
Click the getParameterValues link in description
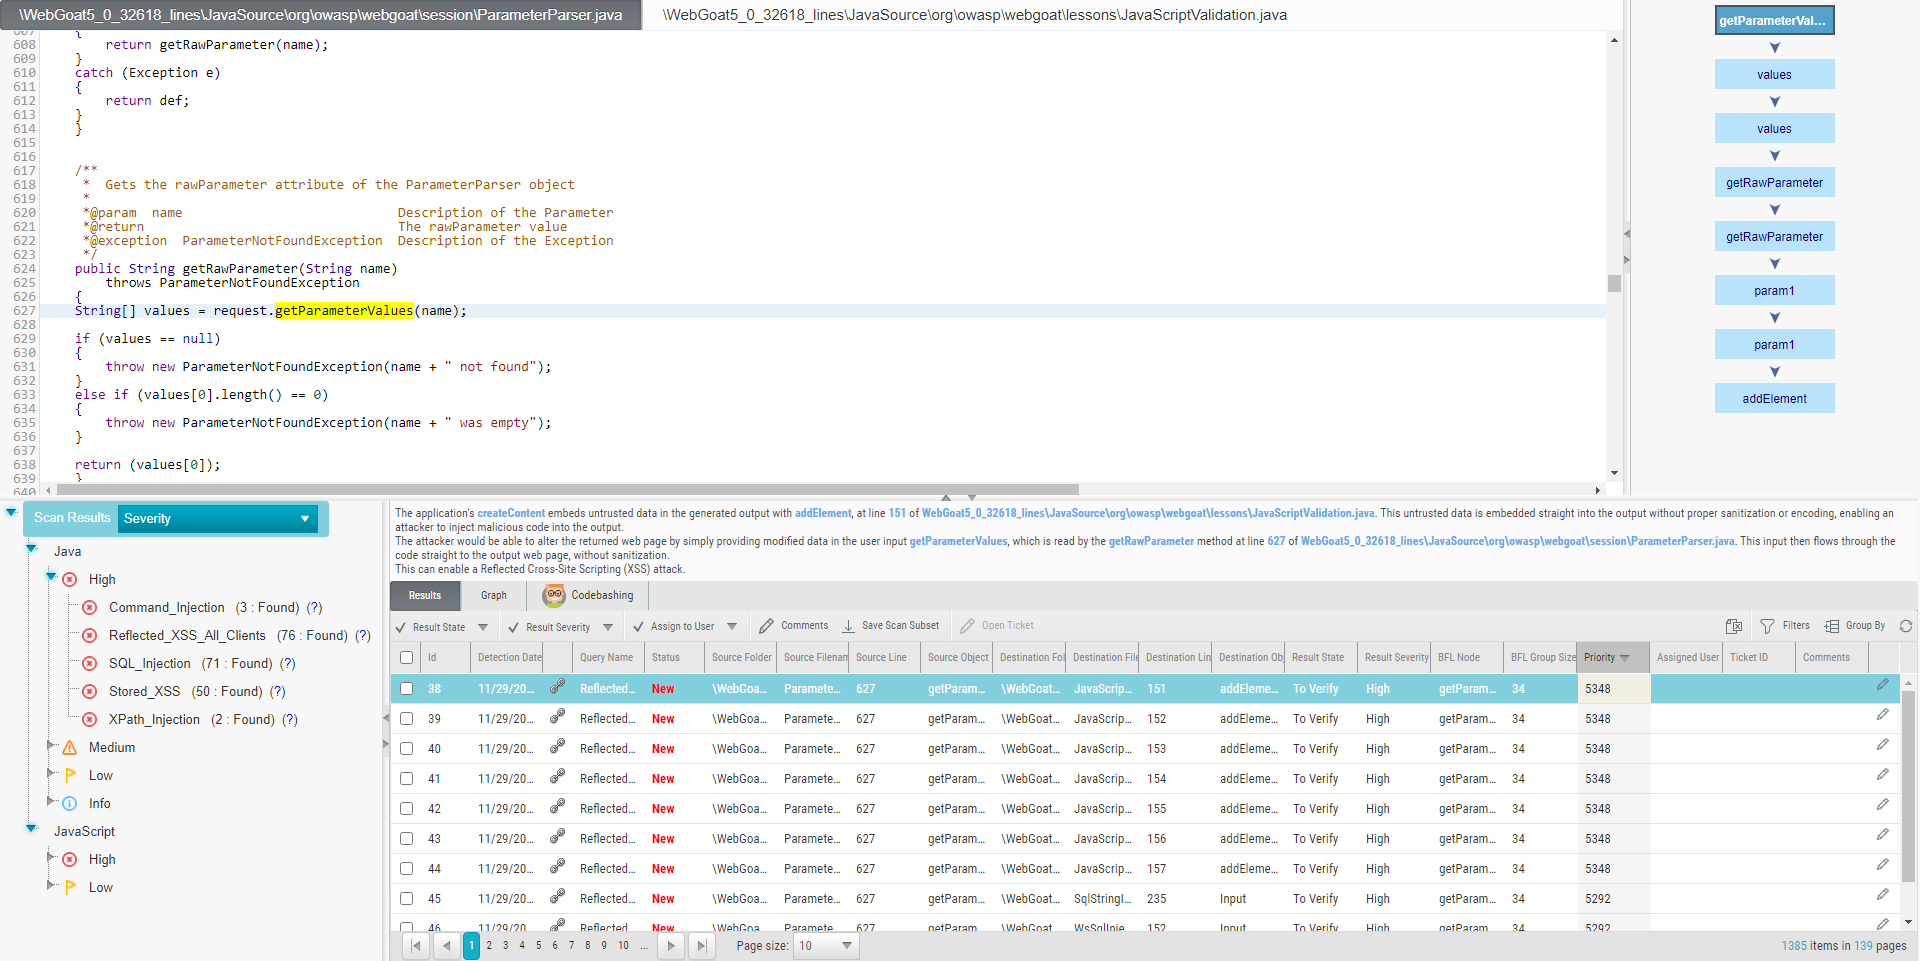click(958, 541)
